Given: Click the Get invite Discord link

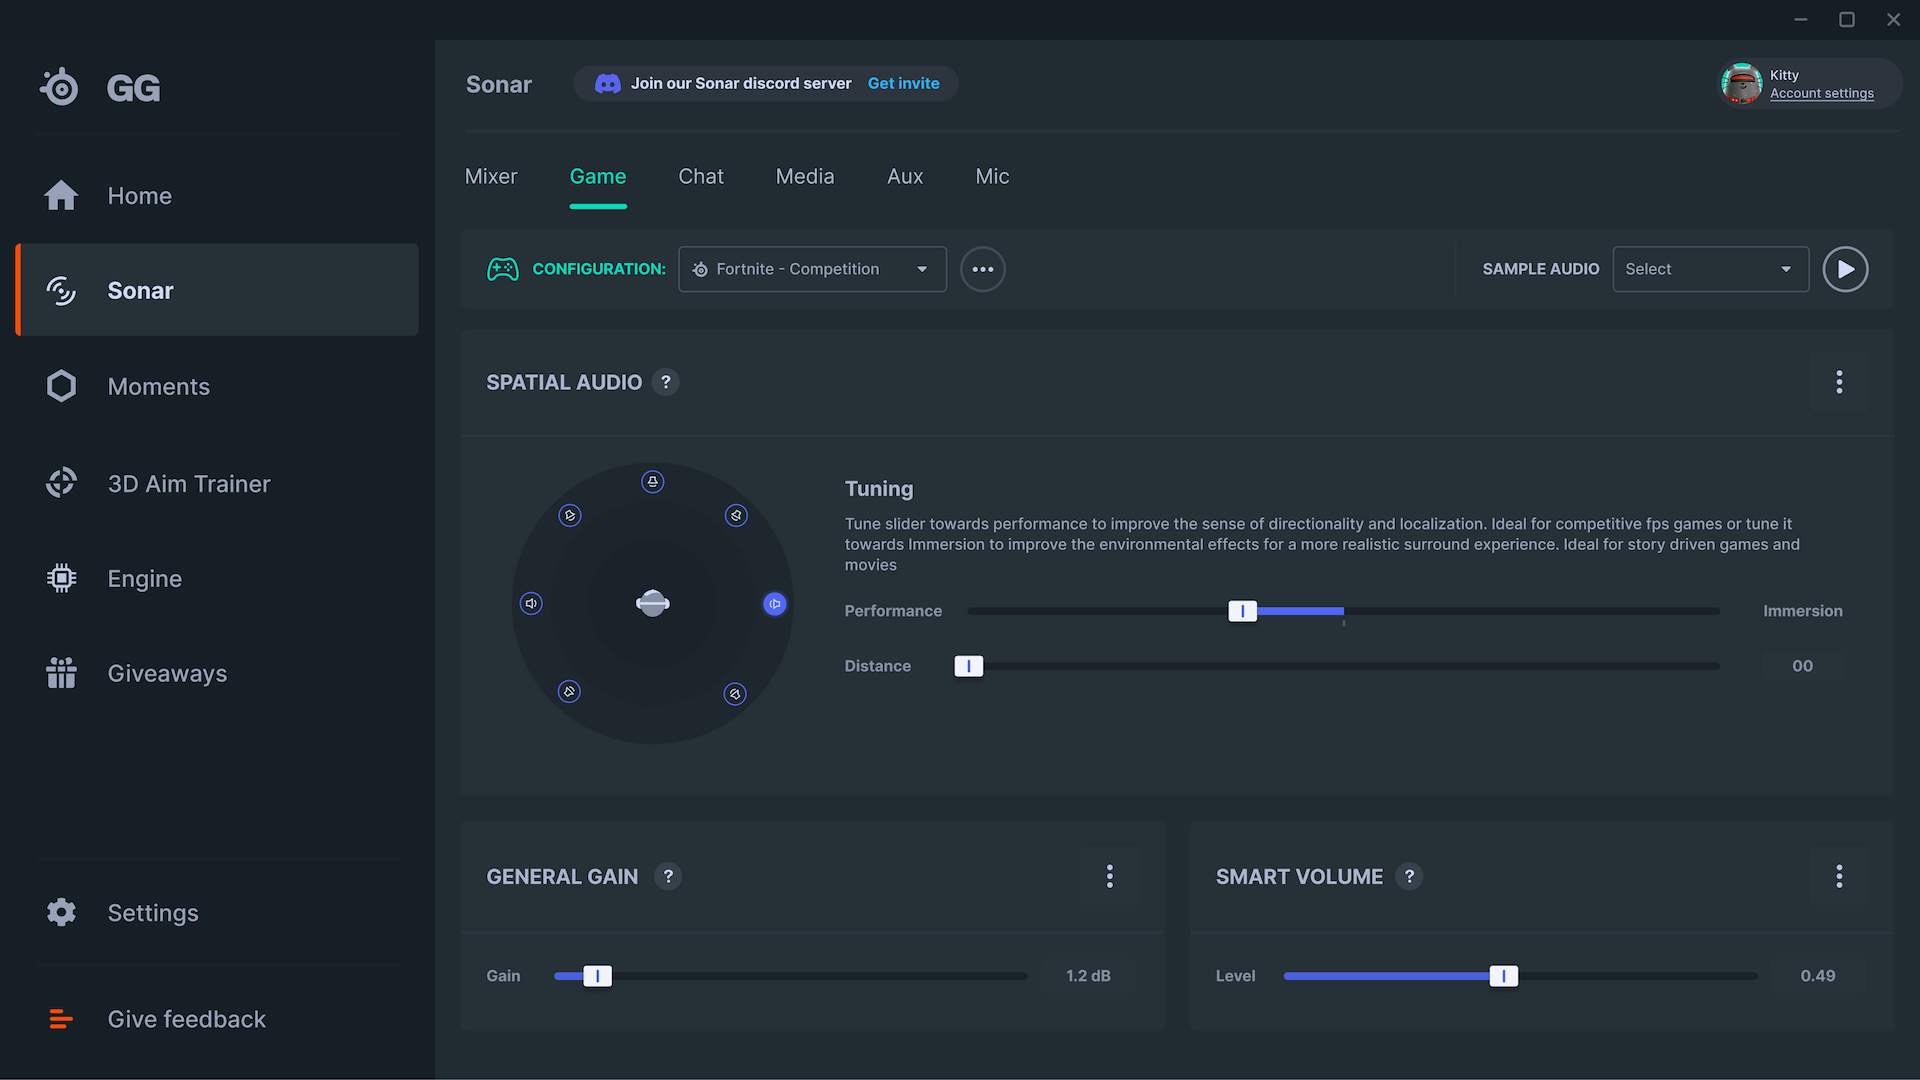Looking at the screenshot, I should (903, 84).
